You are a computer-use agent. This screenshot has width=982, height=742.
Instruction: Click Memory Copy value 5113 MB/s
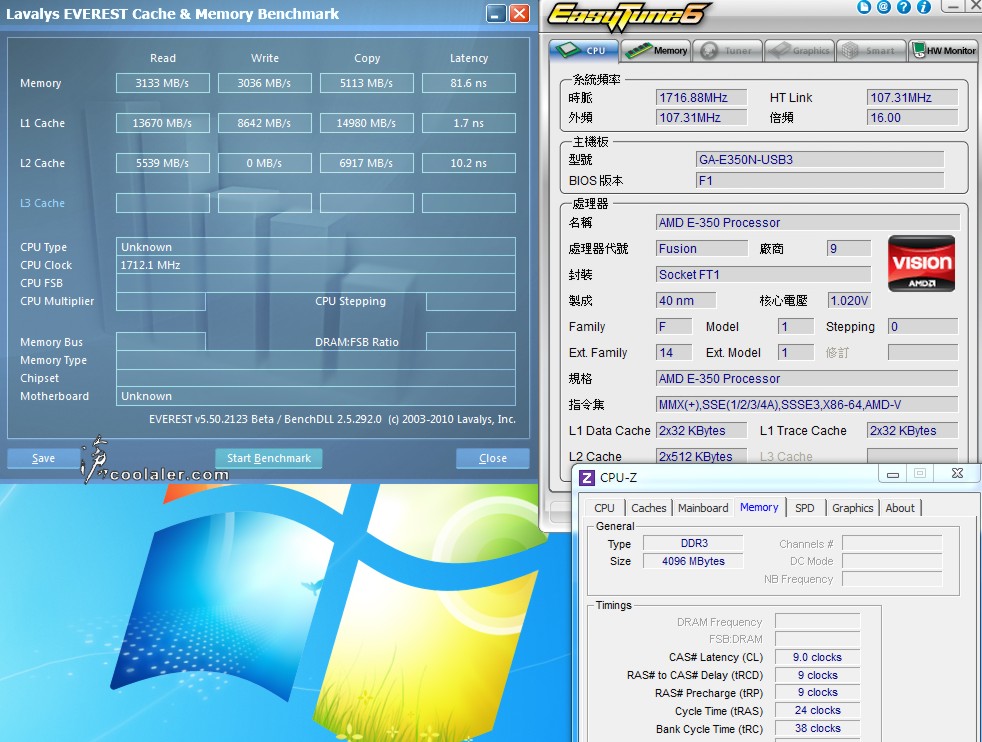tap(367, 83)
